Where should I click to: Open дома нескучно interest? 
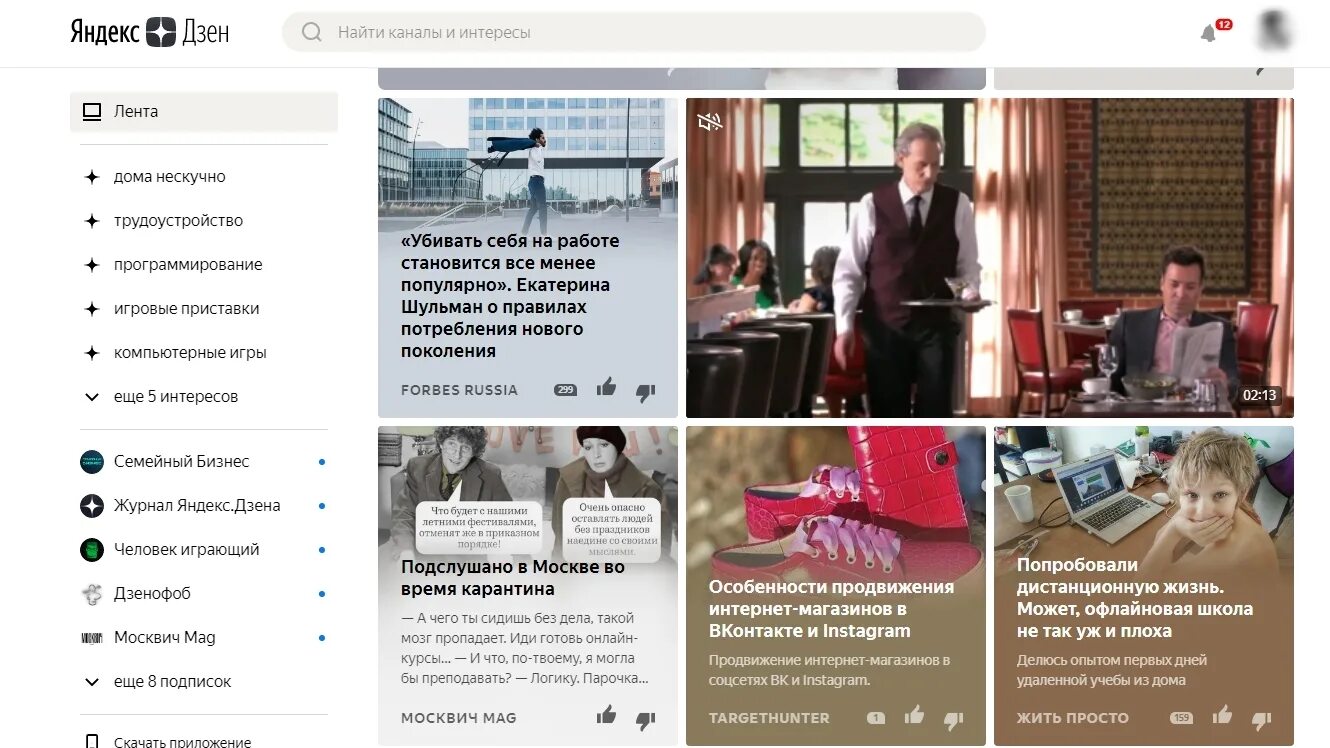pos(170,177)
